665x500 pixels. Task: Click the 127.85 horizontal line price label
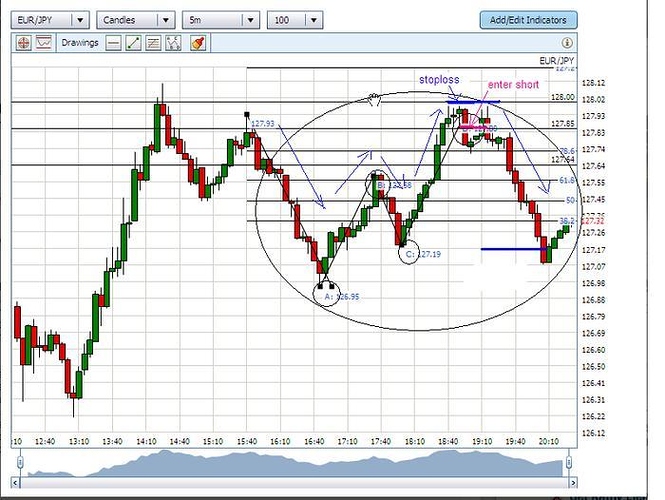[x=563, y=123]
